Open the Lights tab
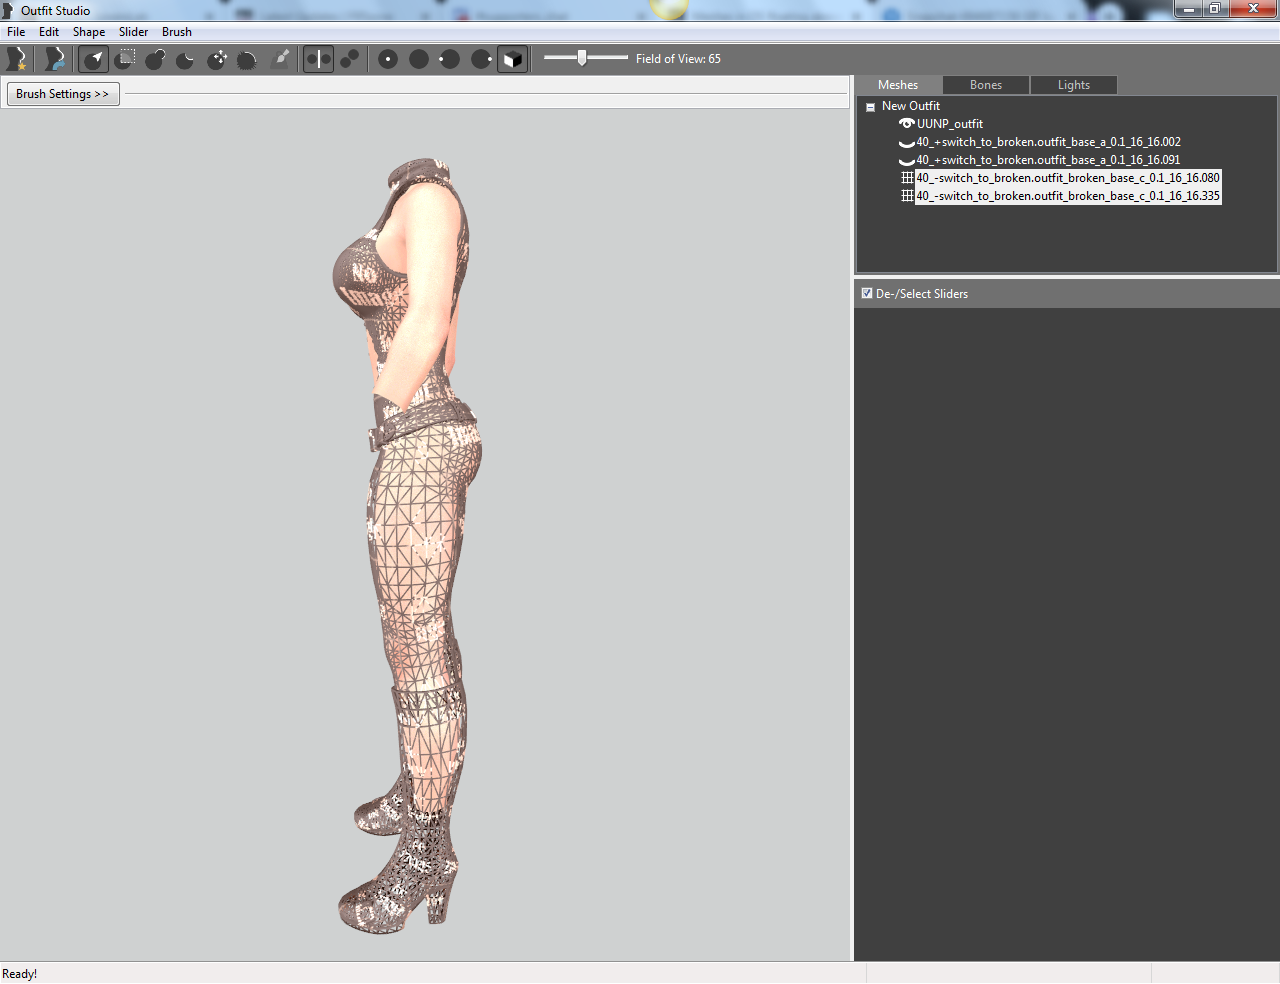 [1074, 85]
